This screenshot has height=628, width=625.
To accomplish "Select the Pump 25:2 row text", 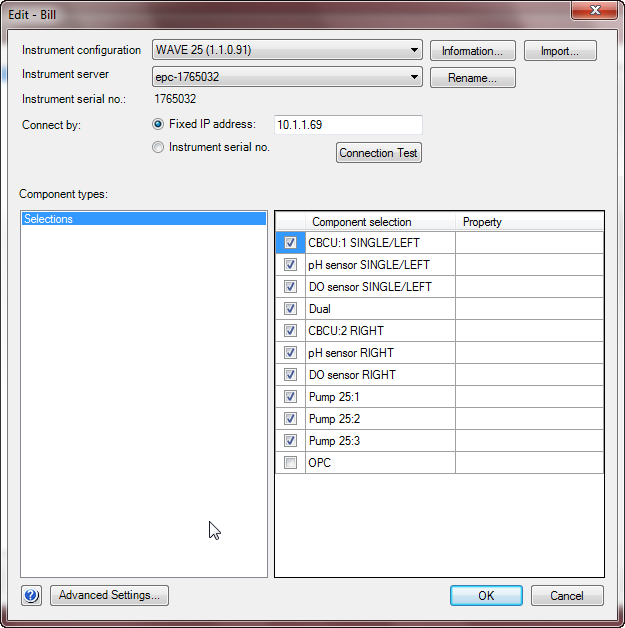I will click(334, 419).
